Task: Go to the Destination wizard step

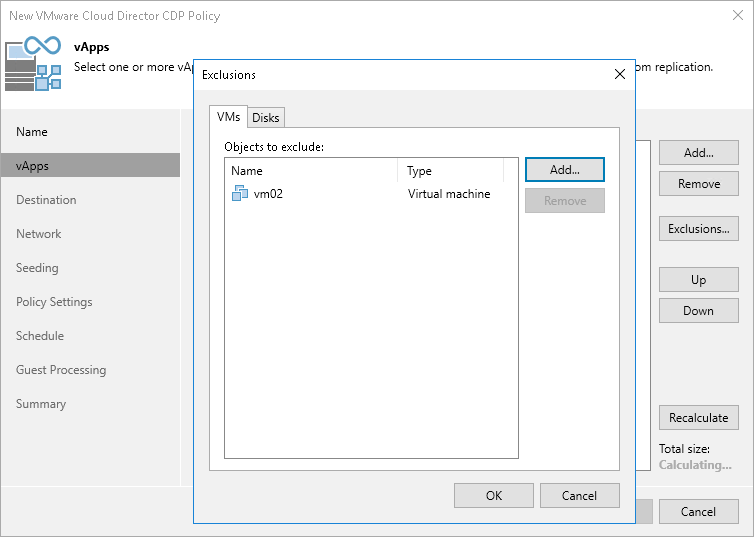Action: point(46,200)
